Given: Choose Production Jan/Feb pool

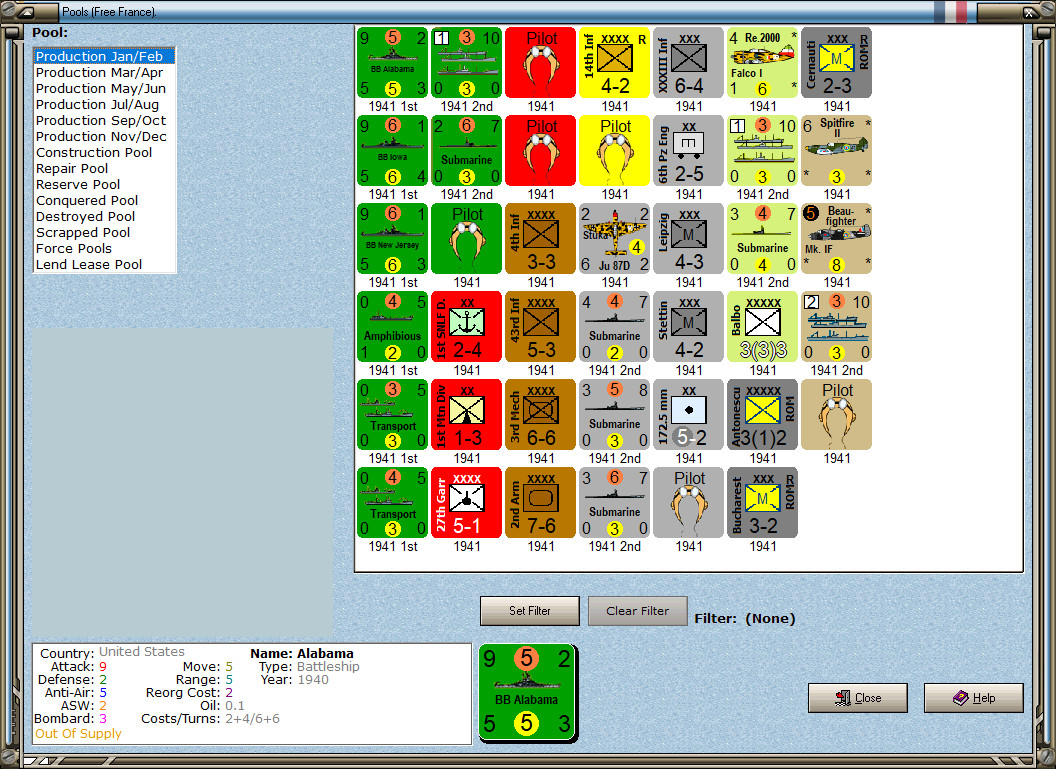Looking at the screenshot, I should point(104,57).
